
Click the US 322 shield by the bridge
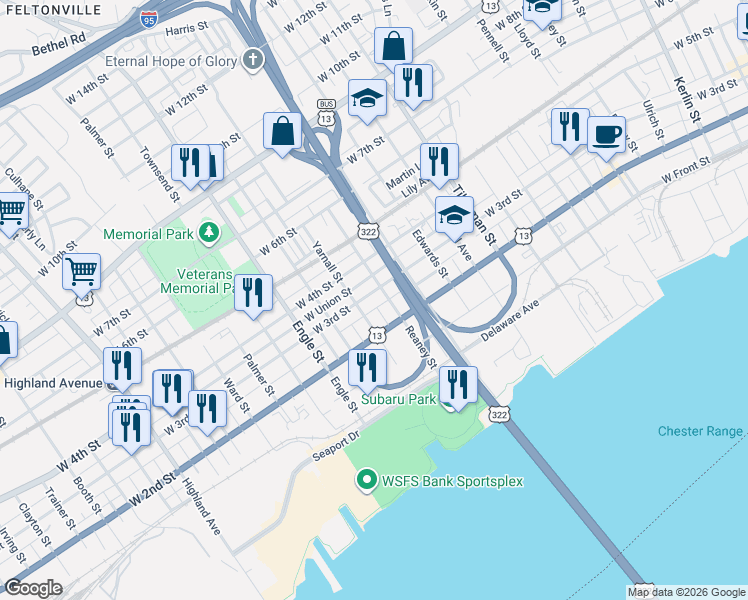[x=499, y=414]
